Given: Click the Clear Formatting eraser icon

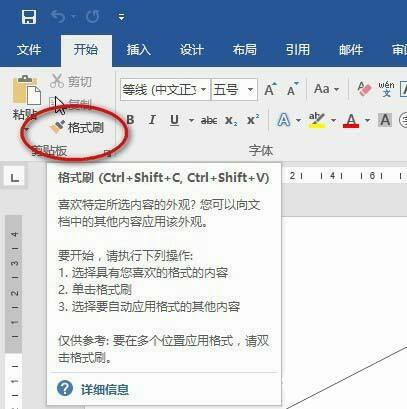Looking at the screenshot, I should (364, 89).
